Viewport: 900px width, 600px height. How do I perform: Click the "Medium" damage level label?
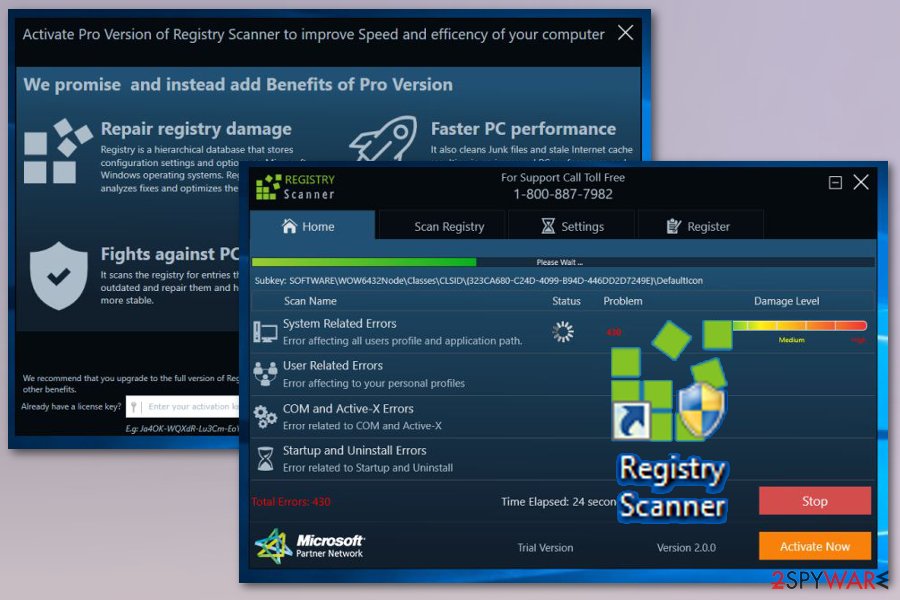pyautogui.click(x=792, y=340)
